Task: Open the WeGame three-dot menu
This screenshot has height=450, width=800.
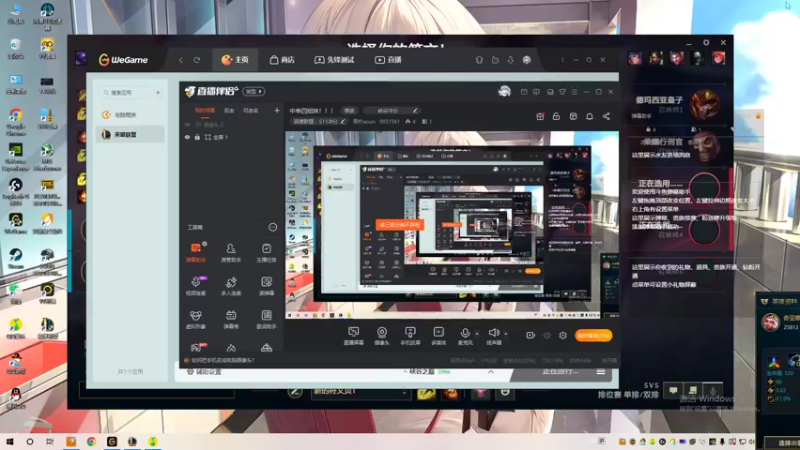Action: click(x=562, y=60)
